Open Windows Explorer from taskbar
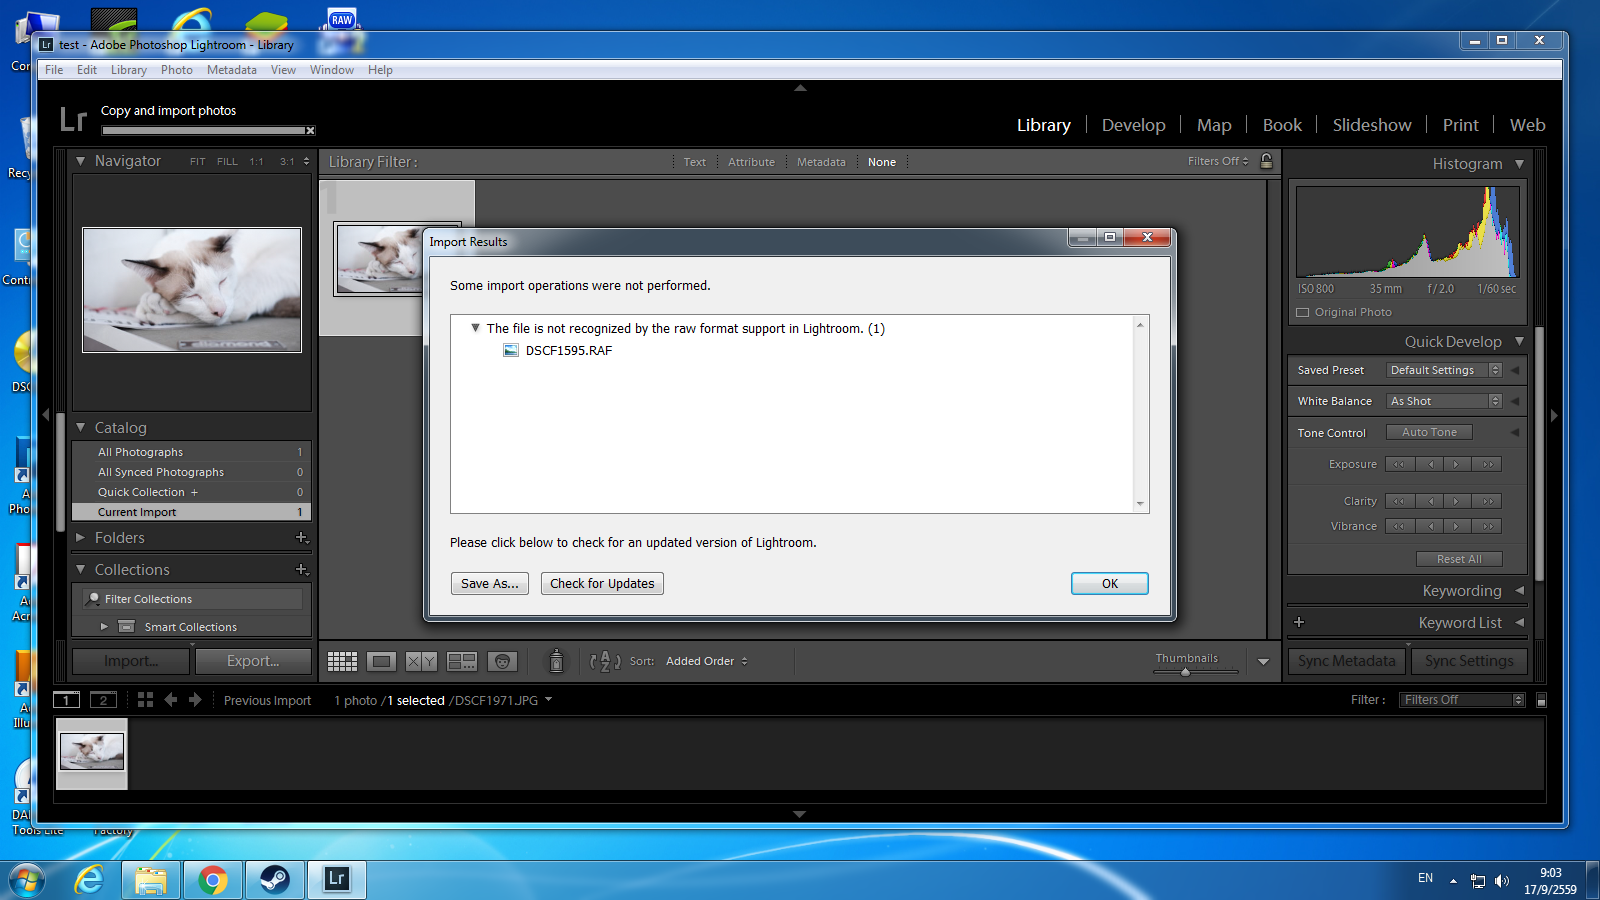1600x900 pixels. click(151, 880)
